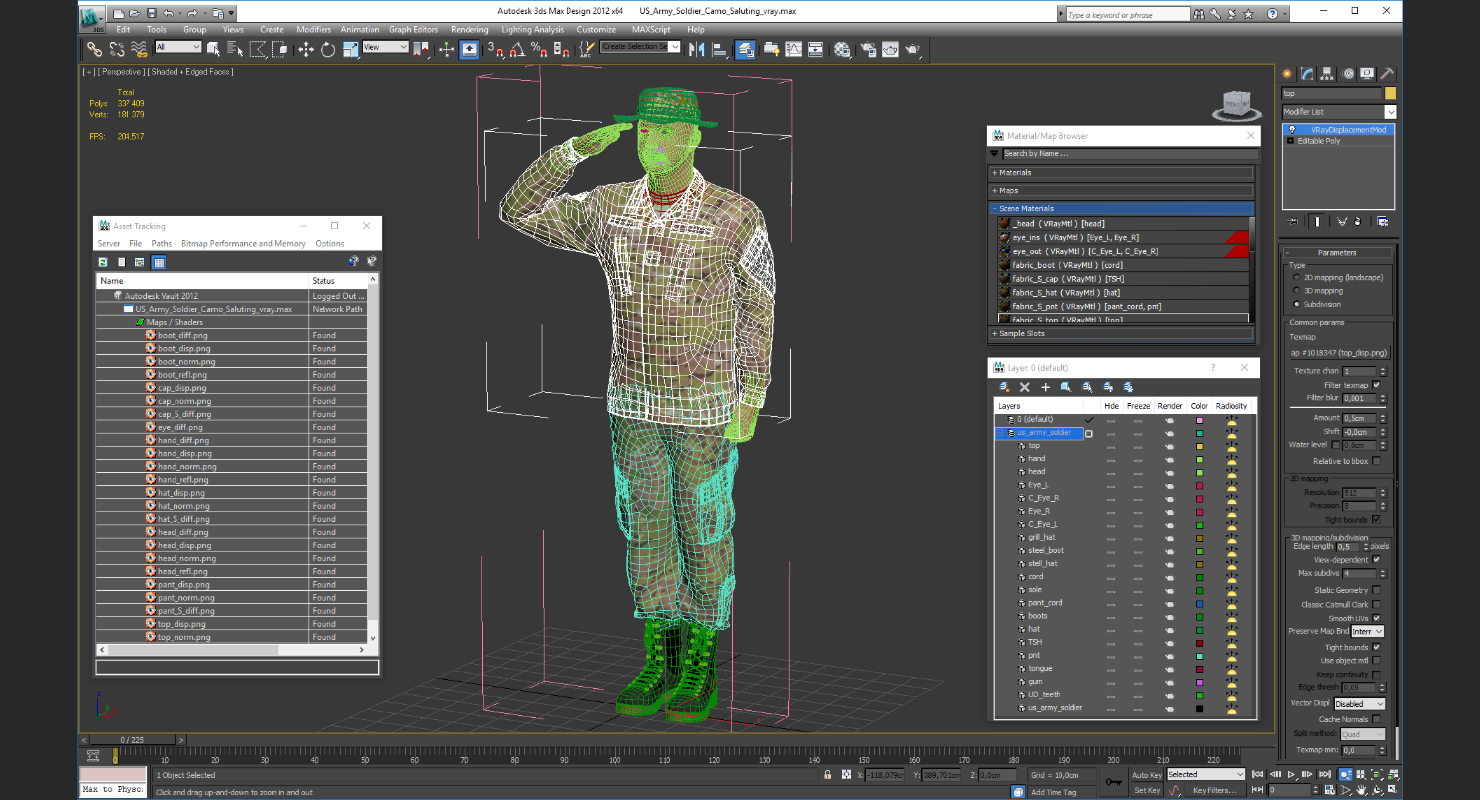
Task: Click object color swatch beside name field
Action: [x=1390, y=94]
